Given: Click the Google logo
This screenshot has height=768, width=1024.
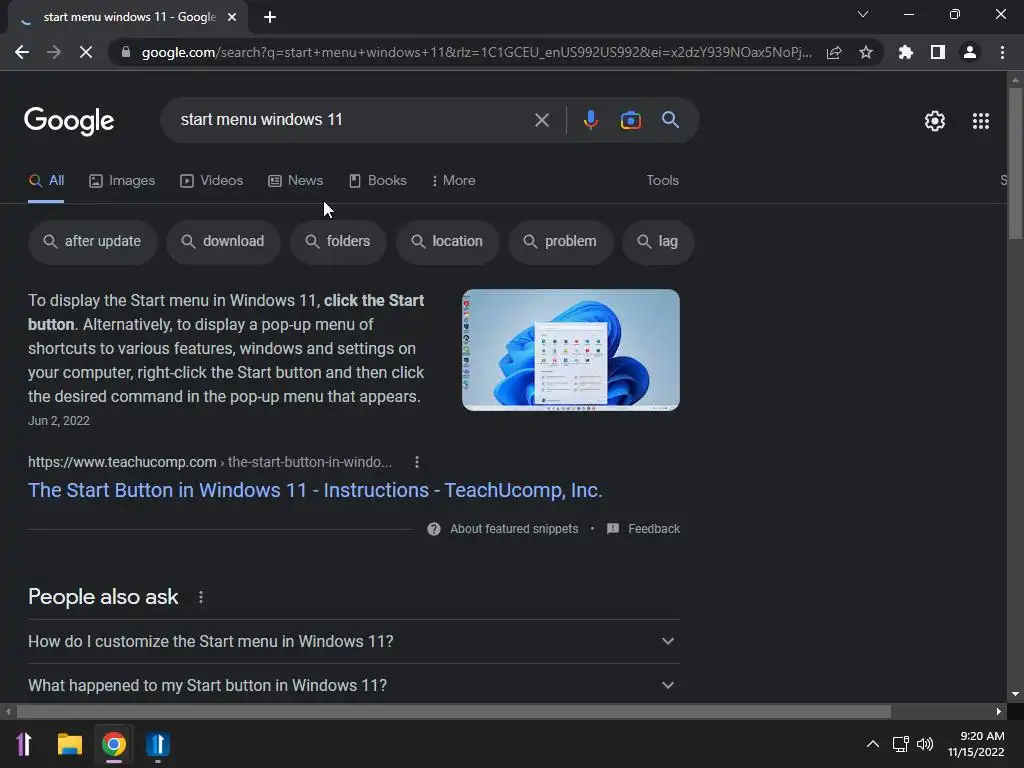Looking at the screenshot, I should [x=69, y=121].
